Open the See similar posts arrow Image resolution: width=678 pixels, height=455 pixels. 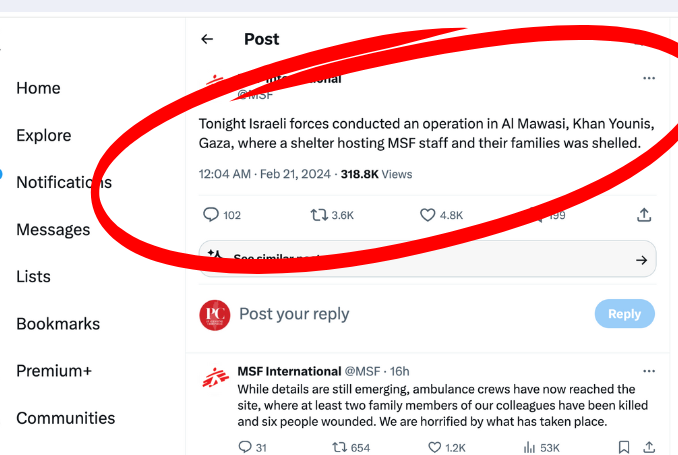[x=641, y=260]
